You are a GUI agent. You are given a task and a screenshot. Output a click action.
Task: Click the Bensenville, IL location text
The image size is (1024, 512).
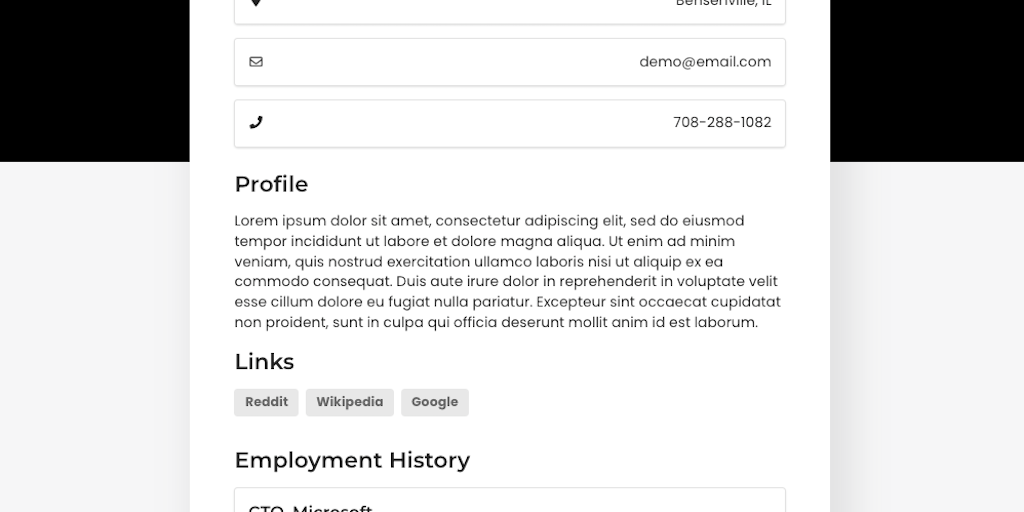point(723,3)
